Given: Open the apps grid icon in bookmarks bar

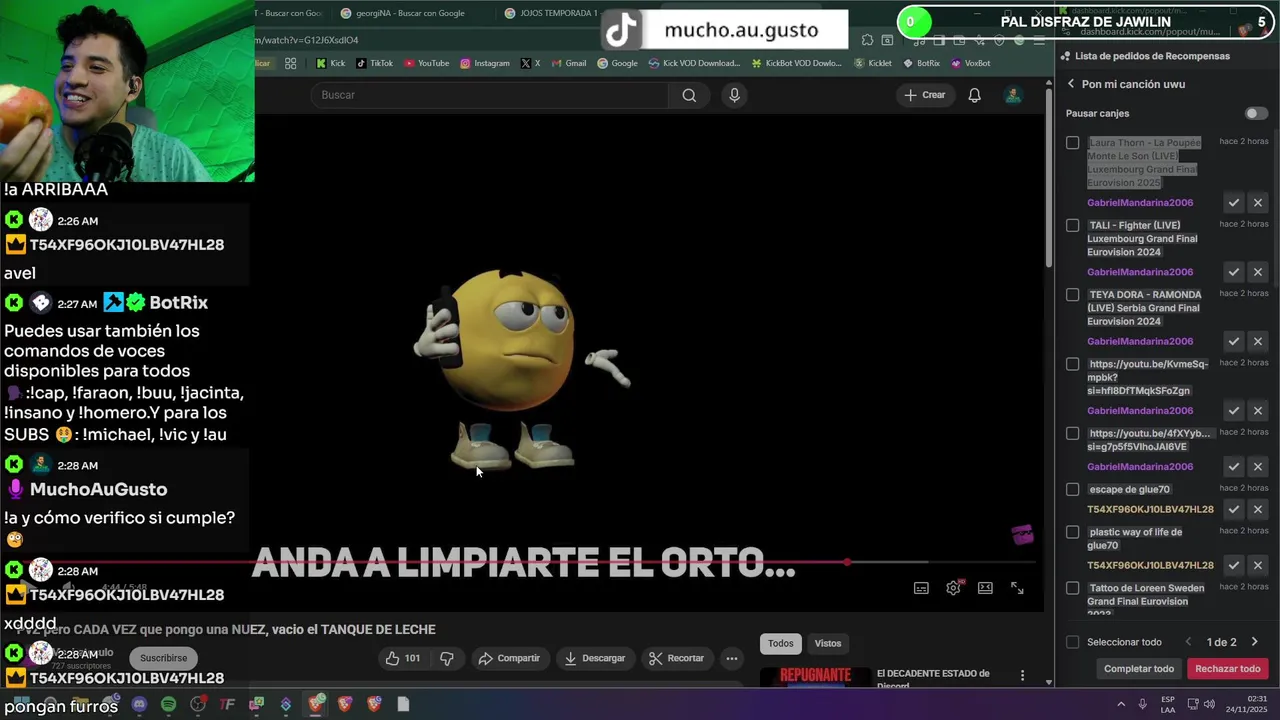Looking at the screenshot, I should click(x=290, y=63).
